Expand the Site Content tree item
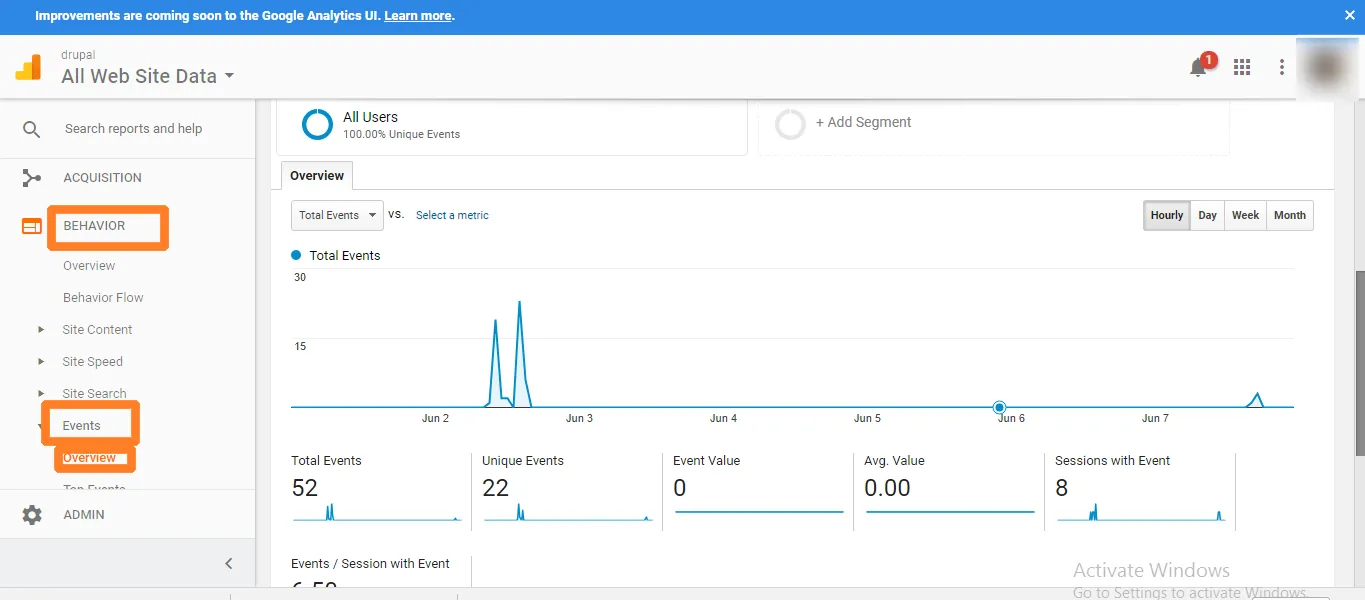Image resolution: width=1365 pixels, height=600 pixels. [x=41, y=330]
